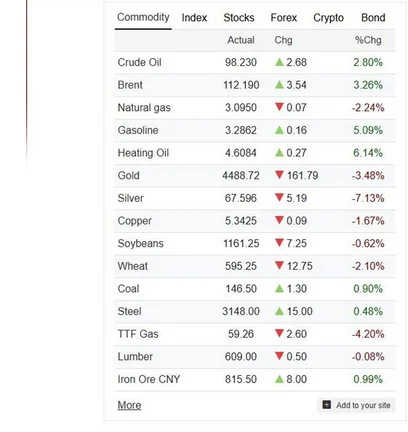Click the plus icon beside Add to your site
The width and height of the screenshot is (408, 432).
coord(327,405)
